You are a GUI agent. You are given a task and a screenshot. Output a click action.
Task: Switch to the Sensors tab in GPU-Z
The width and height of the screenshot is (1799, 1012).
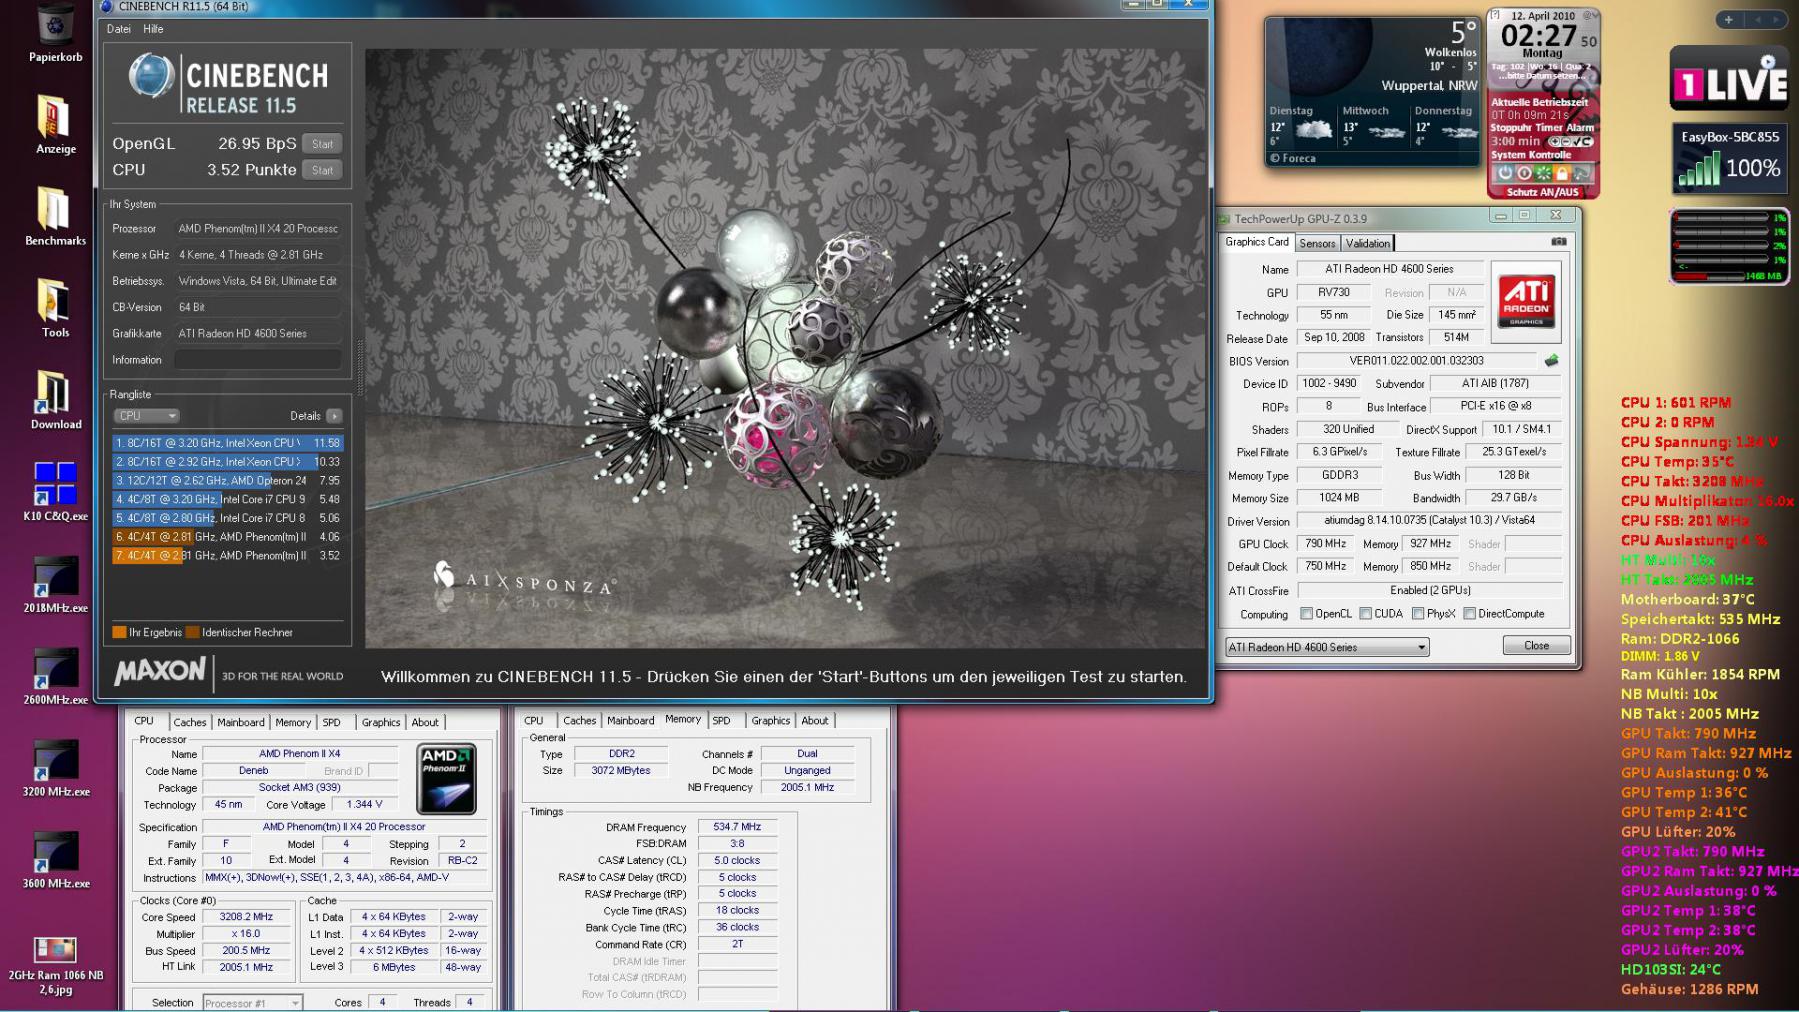tap(1317, 243)
